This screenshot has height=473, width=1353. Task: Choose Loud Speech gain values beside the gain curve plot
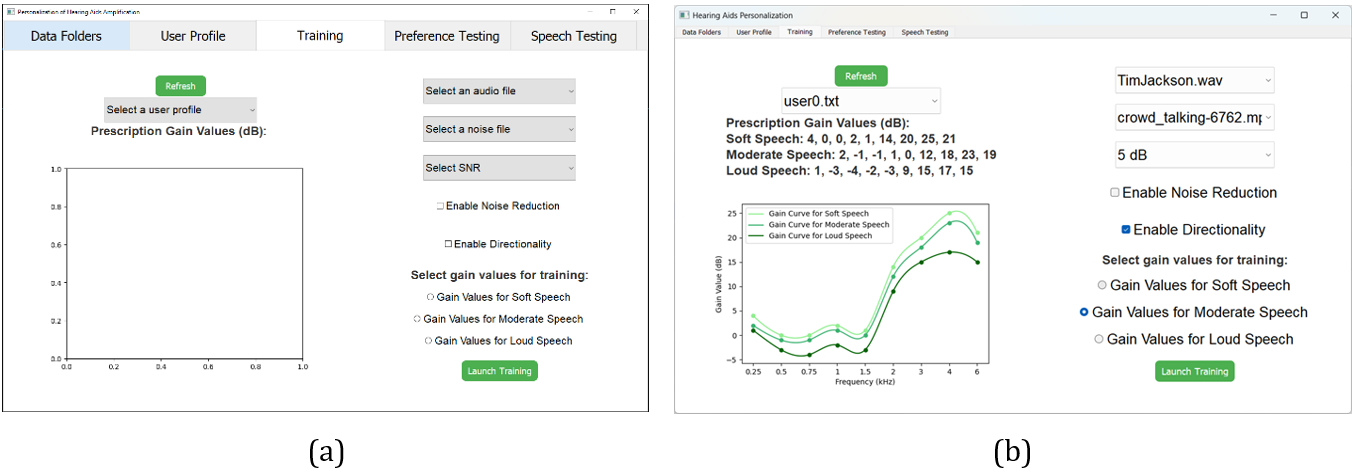click(1099, 340)
